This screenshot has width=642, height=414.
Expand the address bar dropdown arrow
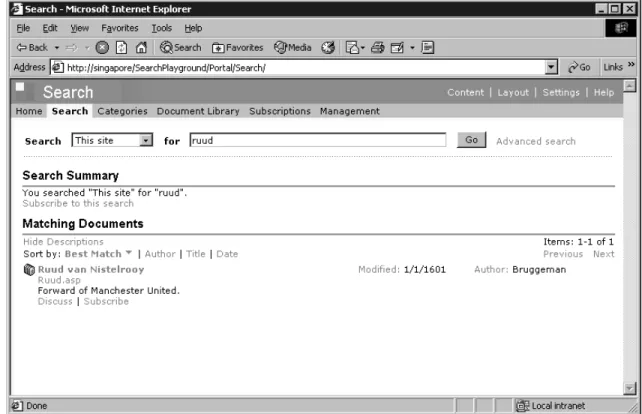click(x=552, y=67)
